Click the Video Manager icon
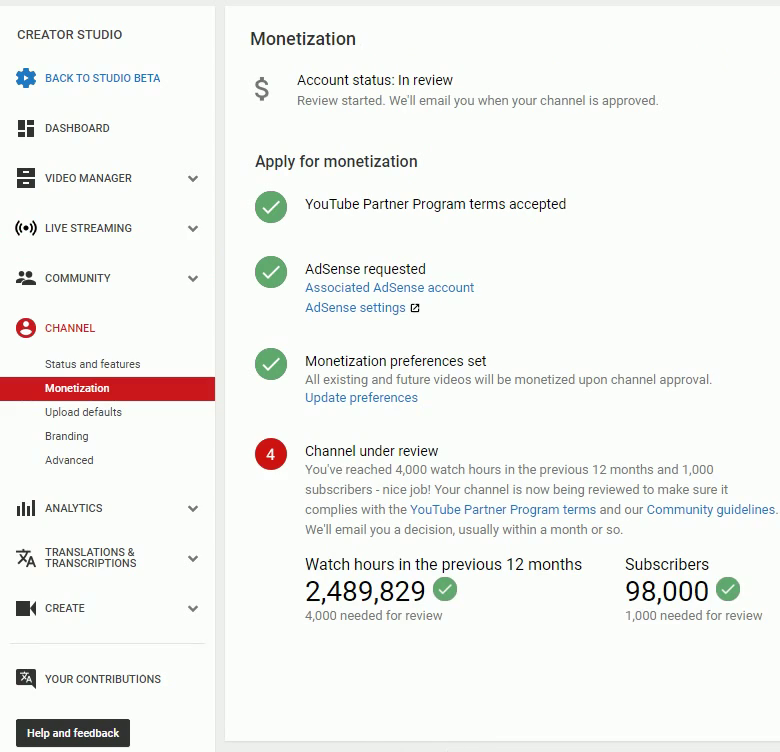Viewport: 780px width, 752px height. (26, 178)
